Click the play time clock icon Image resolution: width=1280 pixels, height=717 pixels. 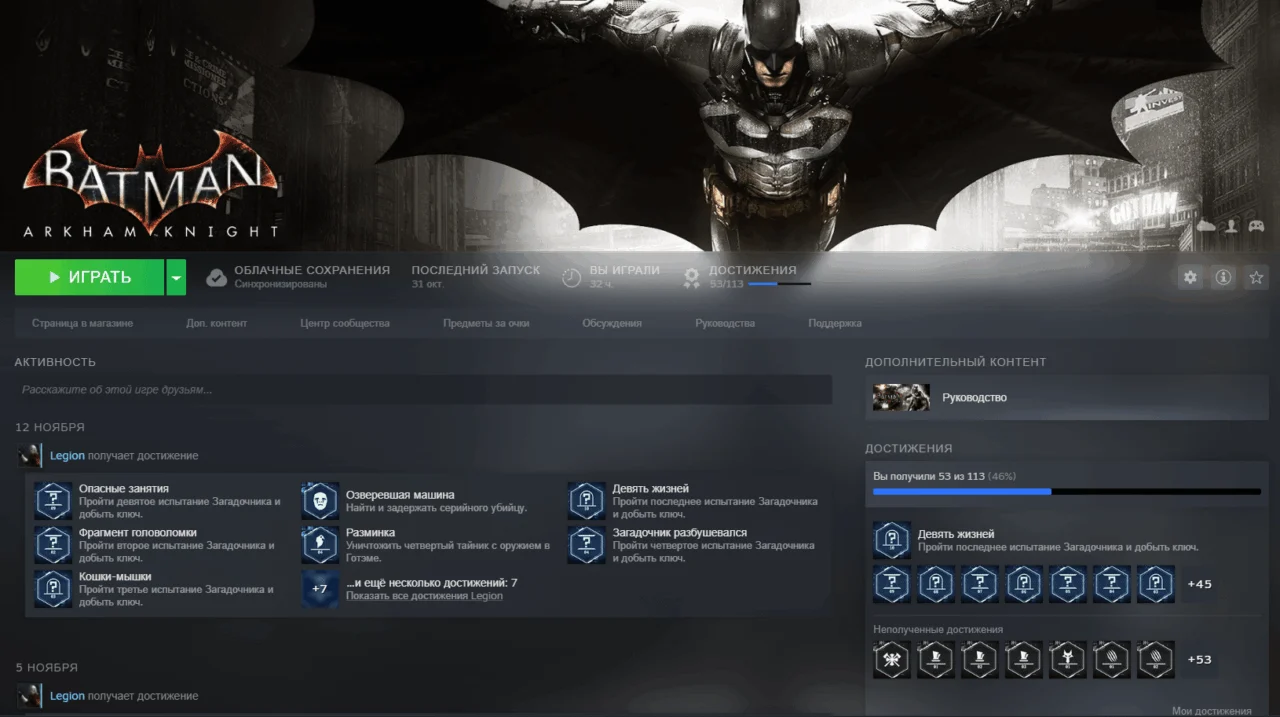tap(572, 278)
